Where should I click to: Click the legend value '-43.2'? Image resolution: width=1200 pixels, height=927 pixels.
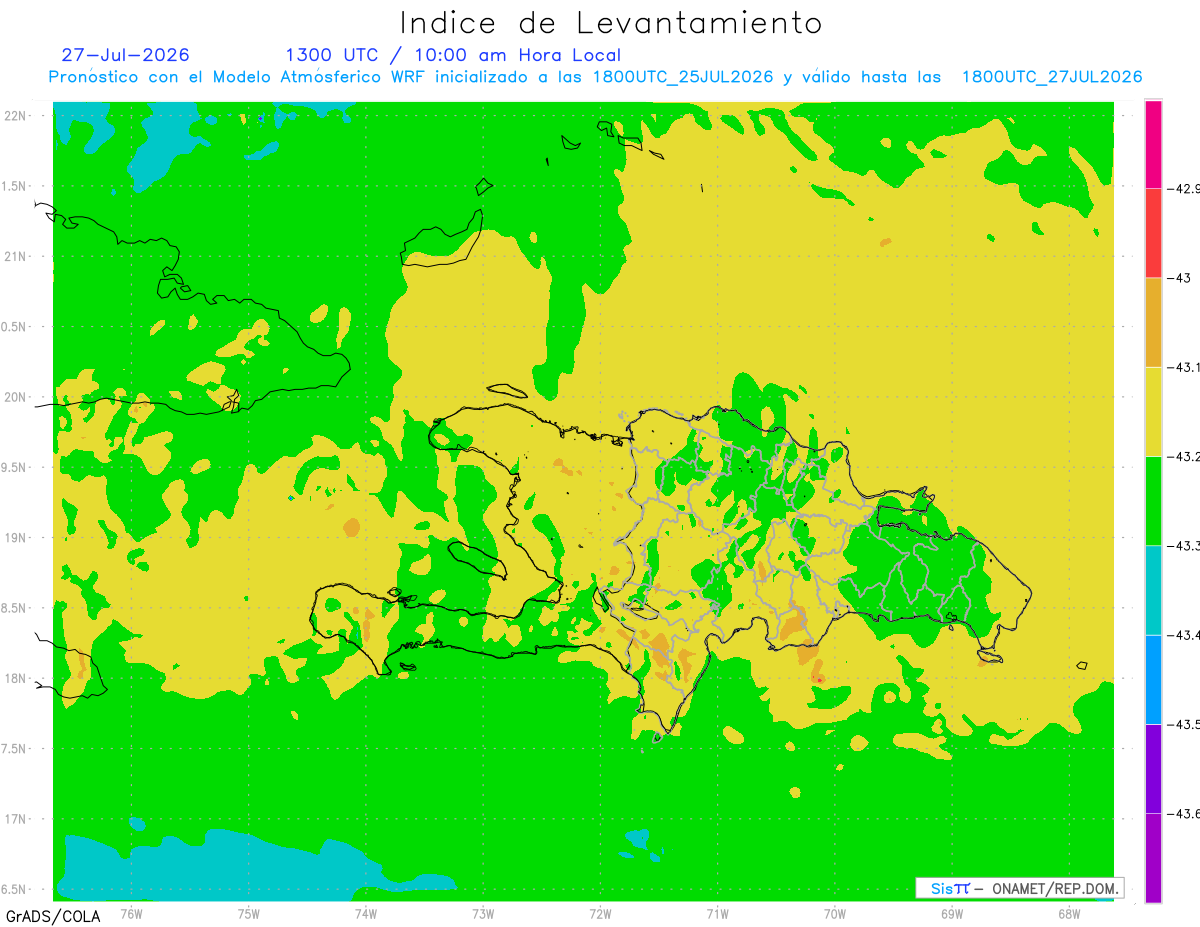click(1184, 456)
